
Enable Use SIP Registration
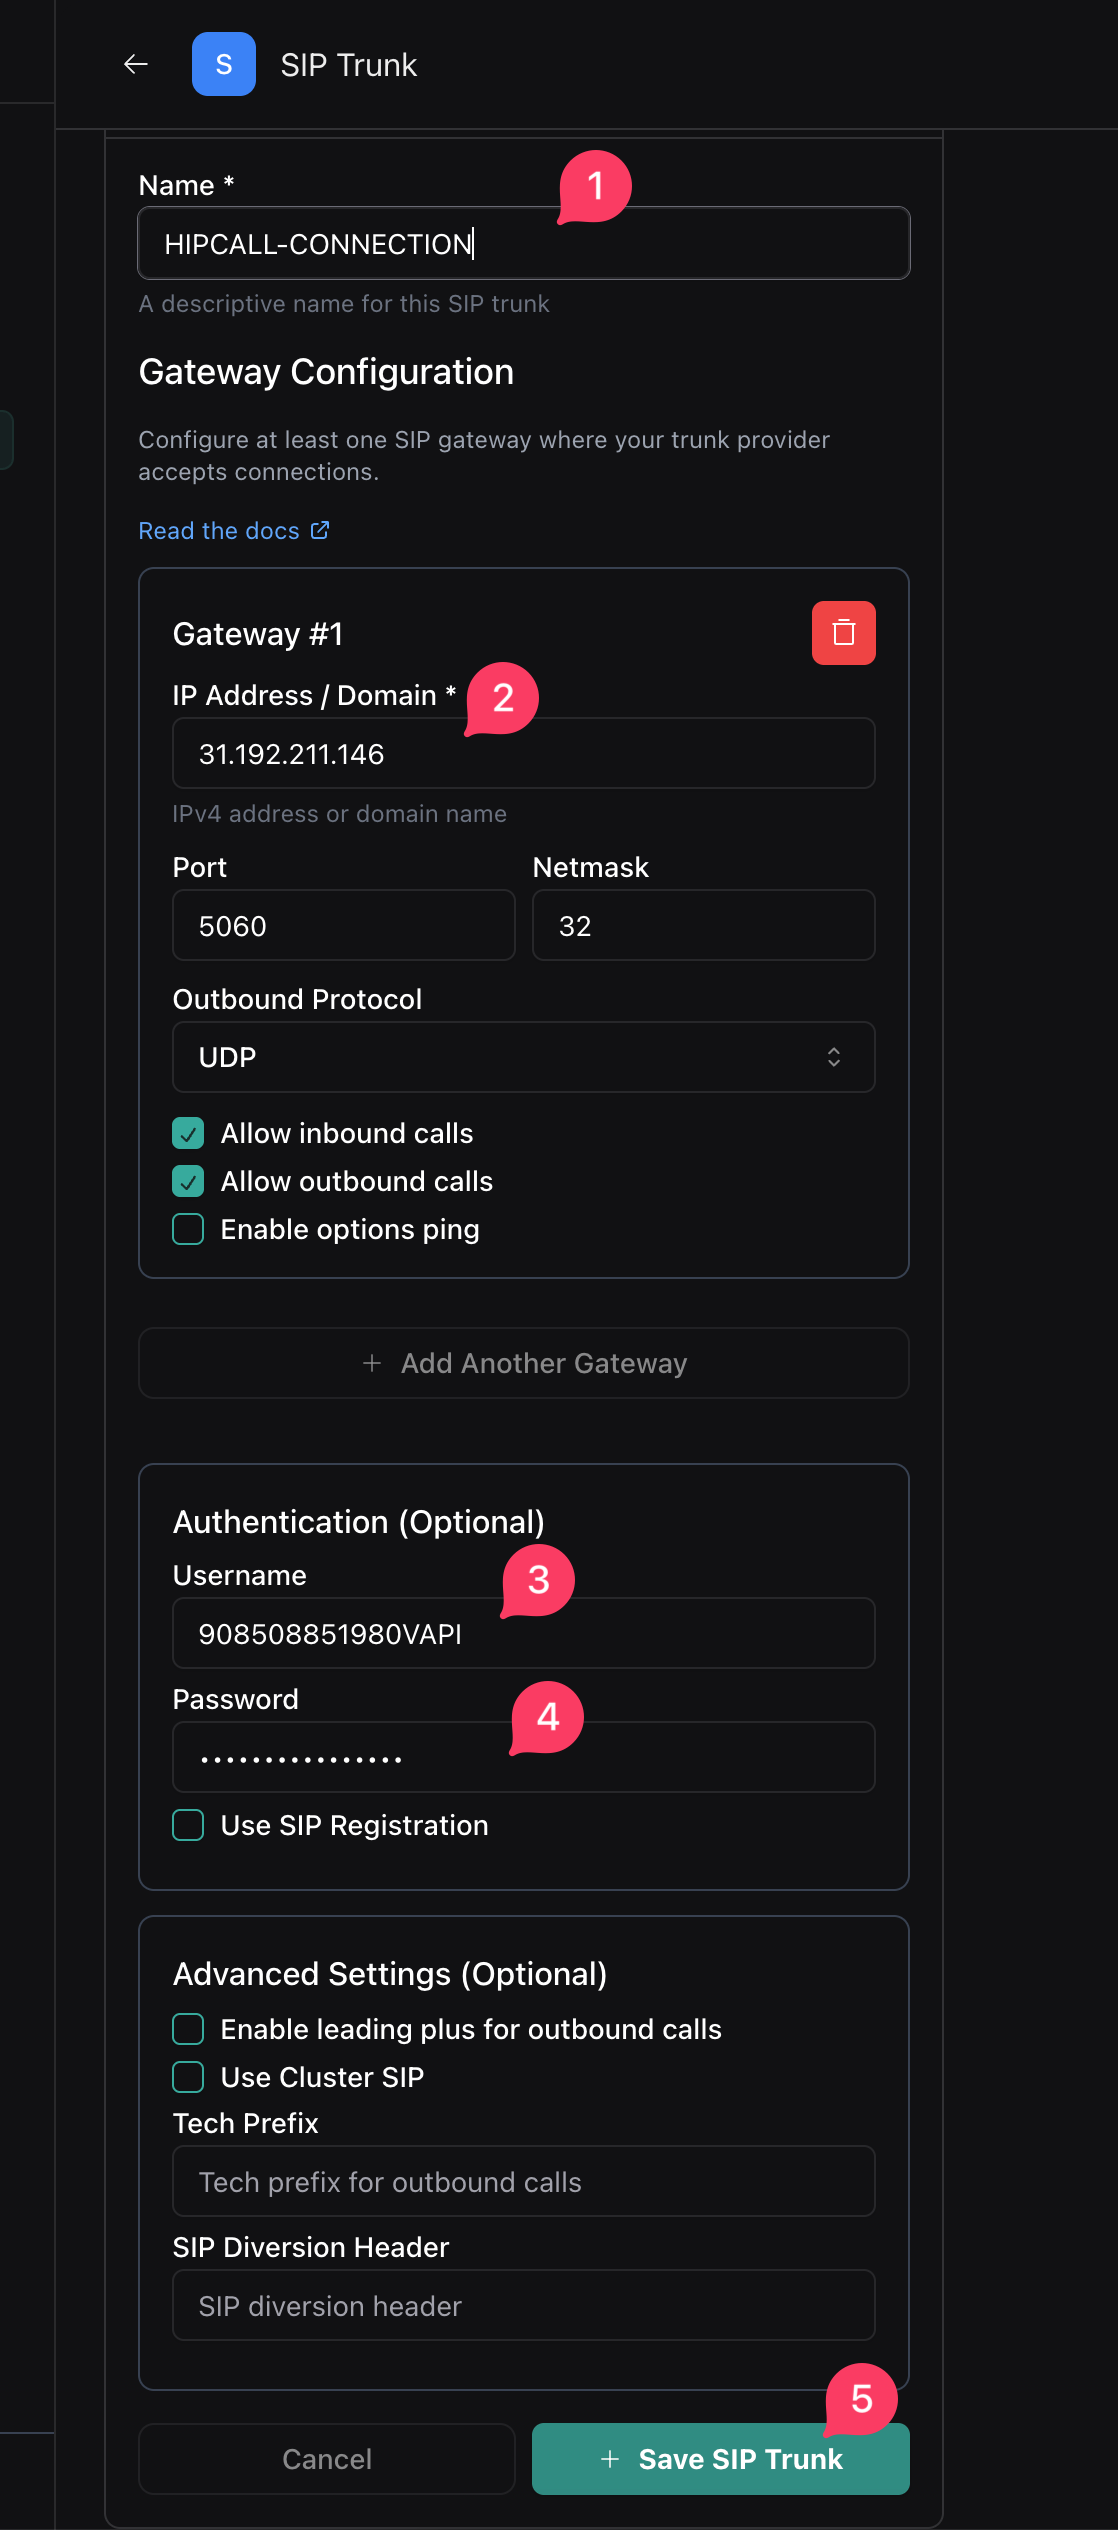click(188, 1825)
